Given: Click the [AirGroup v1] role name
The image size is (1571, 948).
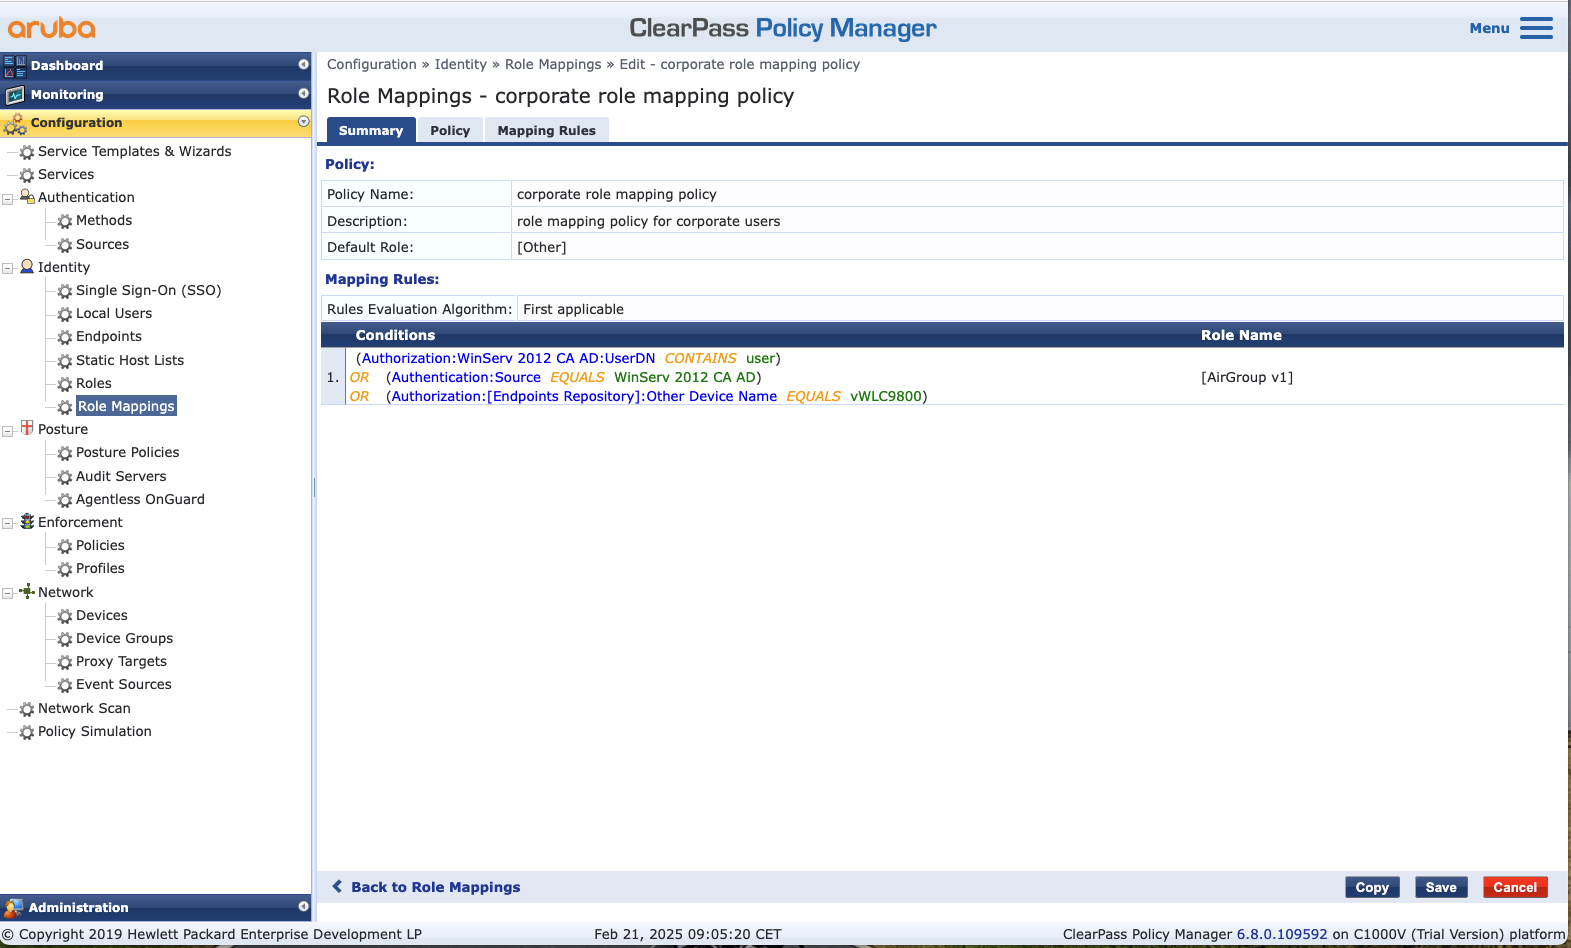Looking at the screenshot, I should click(x=1247, y=377).
